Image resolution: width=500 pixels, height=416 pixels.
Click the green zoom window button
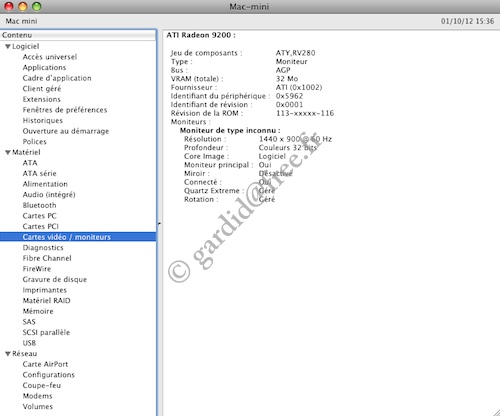tap(36, 6)
